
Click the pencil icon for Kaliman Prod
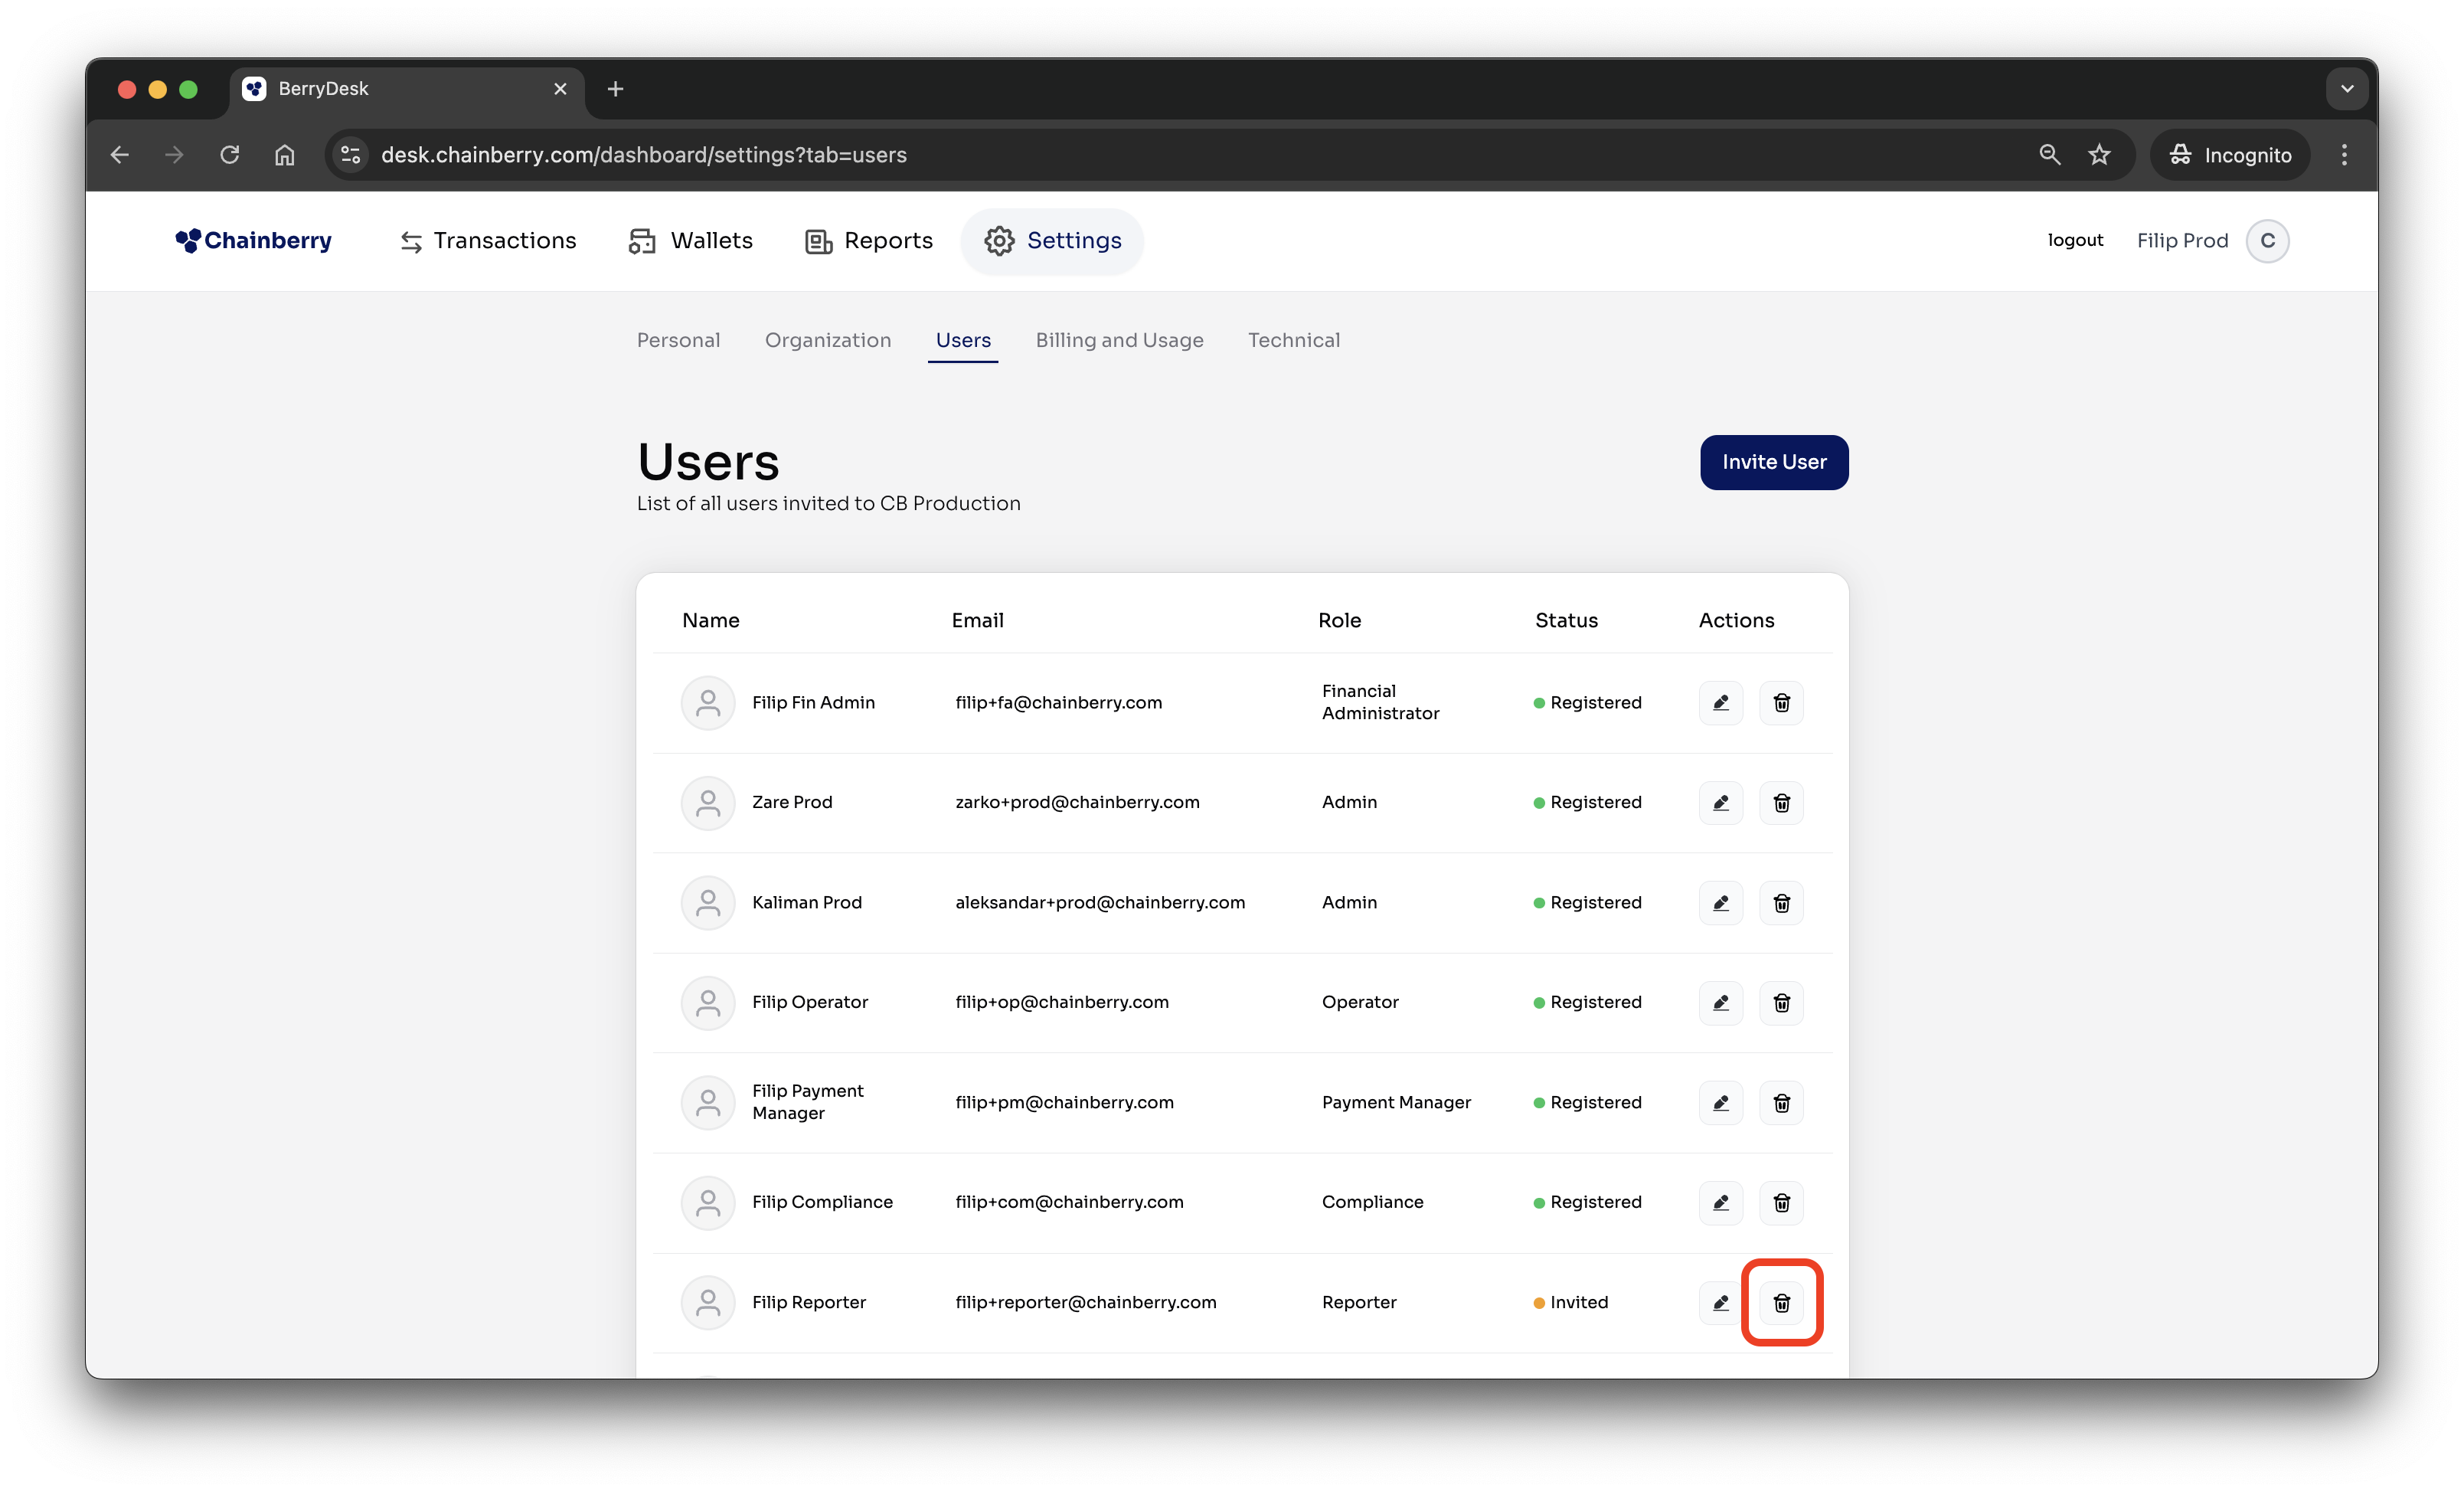click(x=1720, y=903)
